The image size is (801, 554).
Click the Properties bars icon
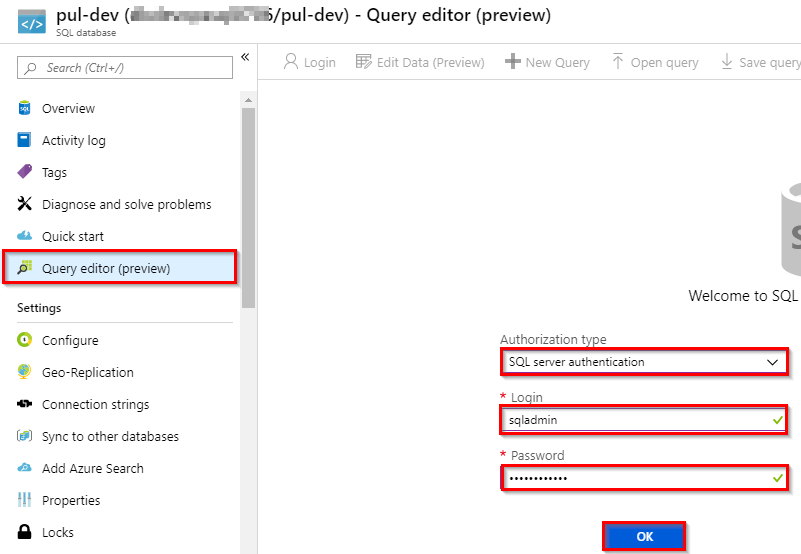(24, 500)
